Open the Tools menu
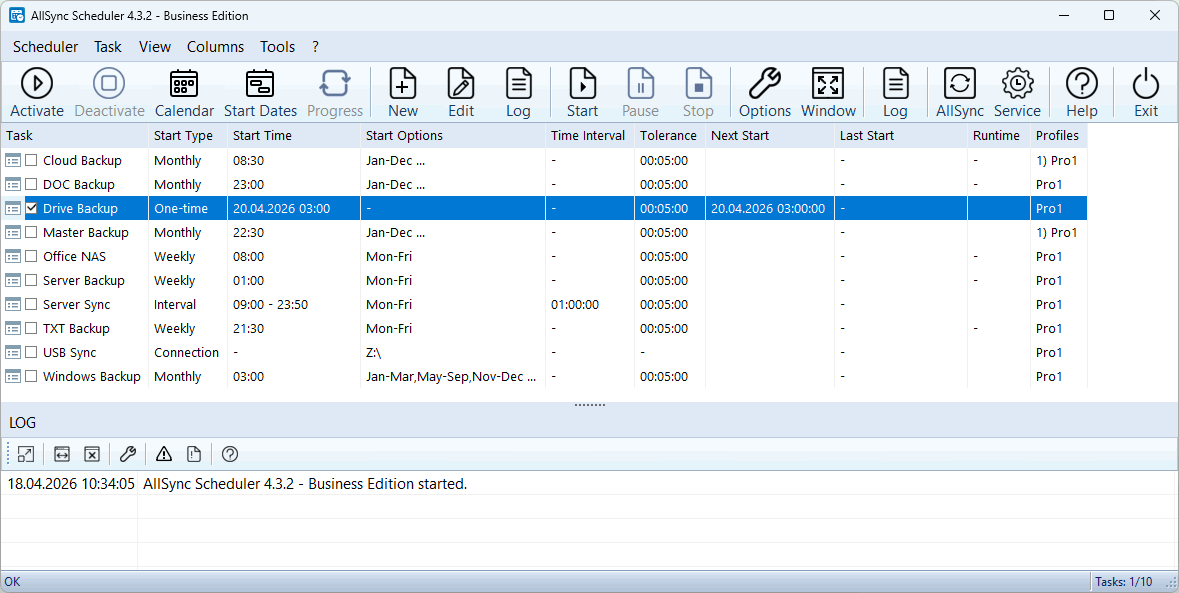This screenshot has height=593, width=1179. coord(277,47)
